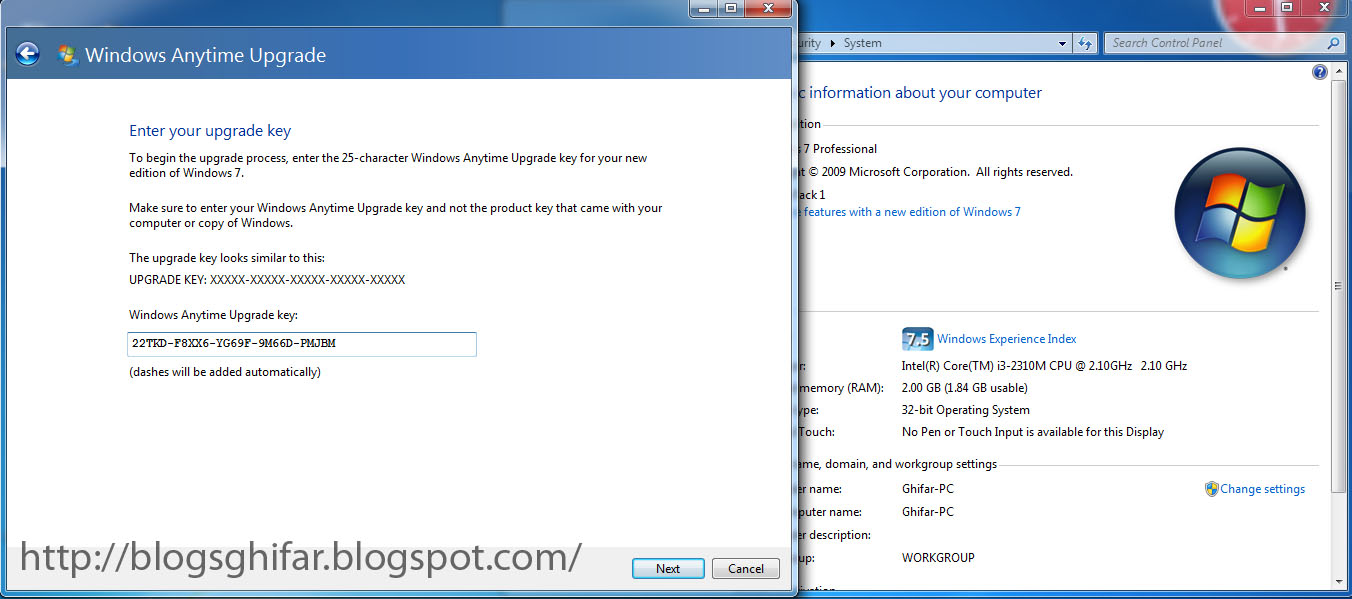Click the Enter your upgrade key heading
This screenshot has width=1352, height=599.
[210, 131]
